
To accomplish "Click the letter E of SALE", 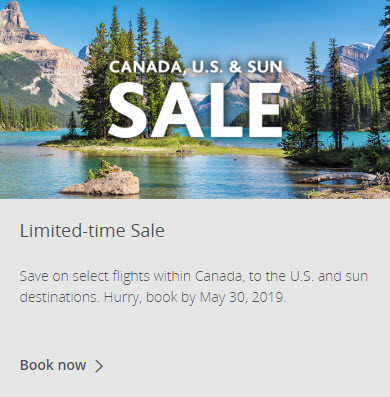I will [265, 110].
